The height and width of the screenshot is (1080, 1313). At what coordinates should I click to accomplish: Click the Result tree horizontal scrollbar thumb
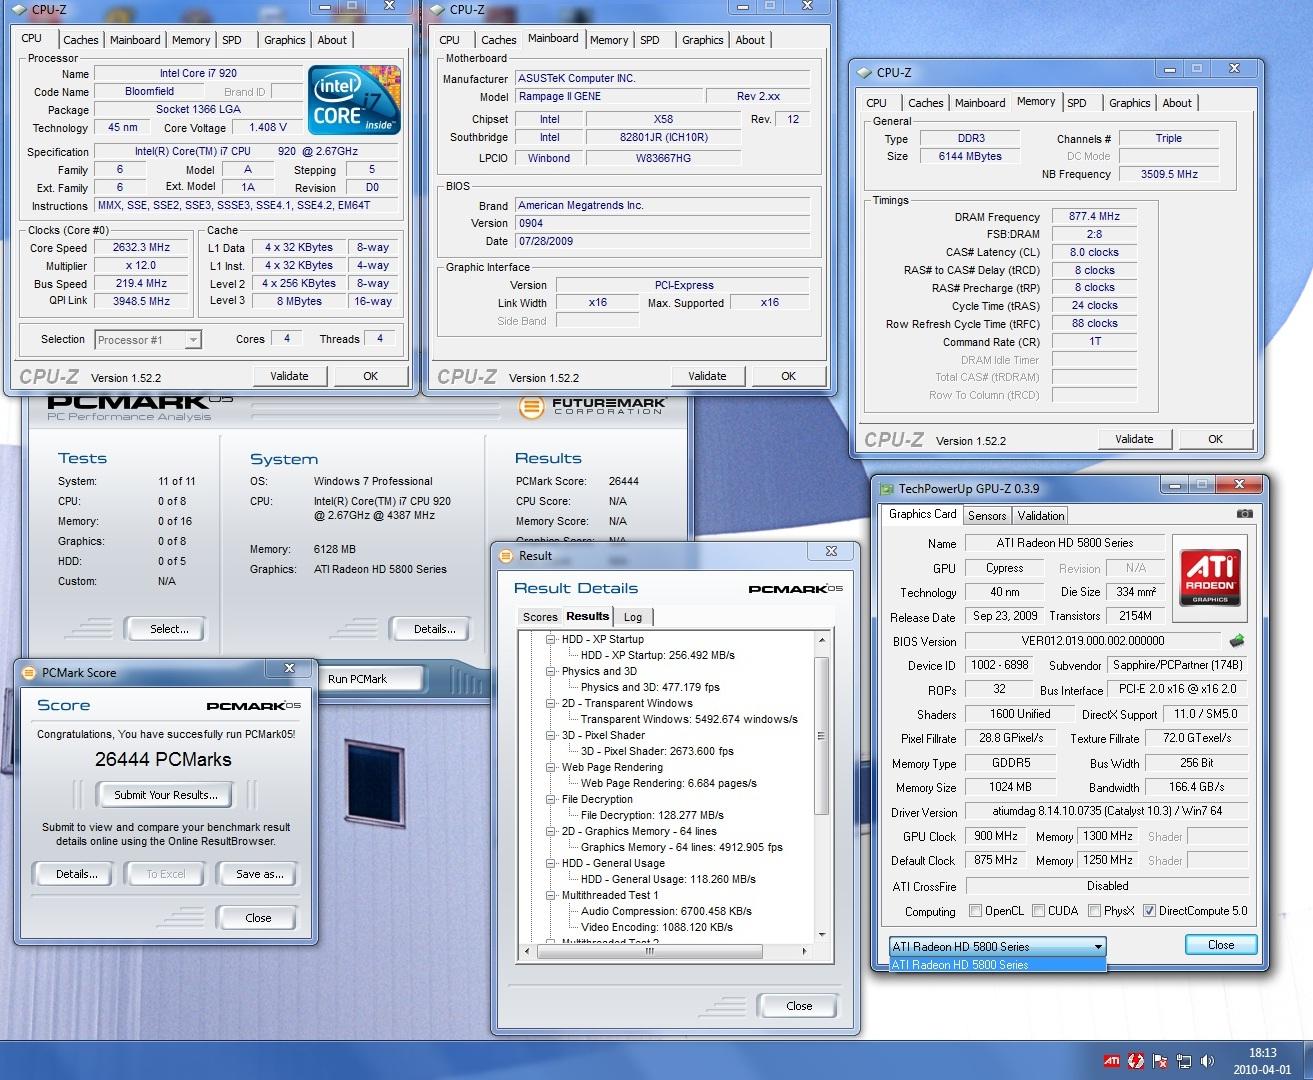point(650,951)
